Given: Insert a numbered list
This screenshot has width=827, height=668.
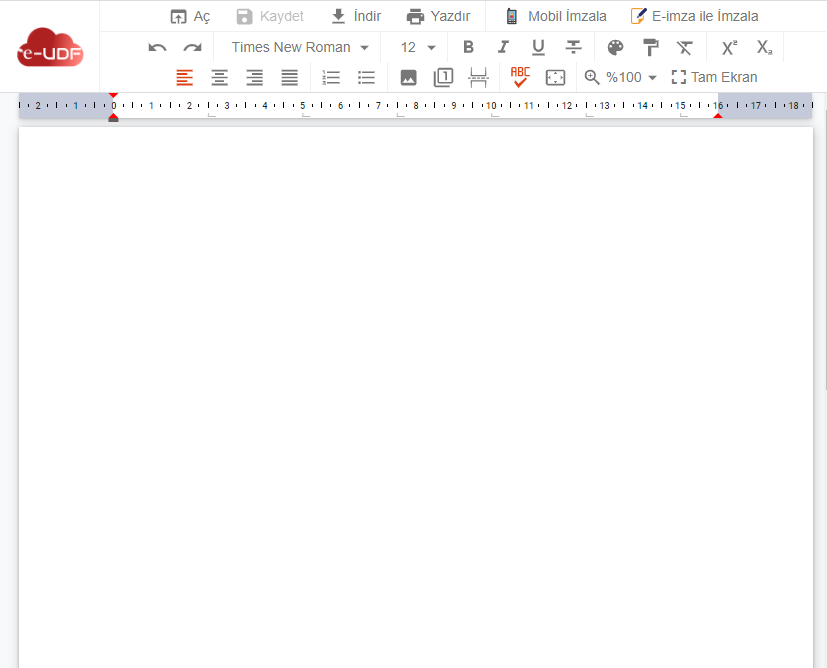Looking at the screenshot, I should click(x=331, y=78).
